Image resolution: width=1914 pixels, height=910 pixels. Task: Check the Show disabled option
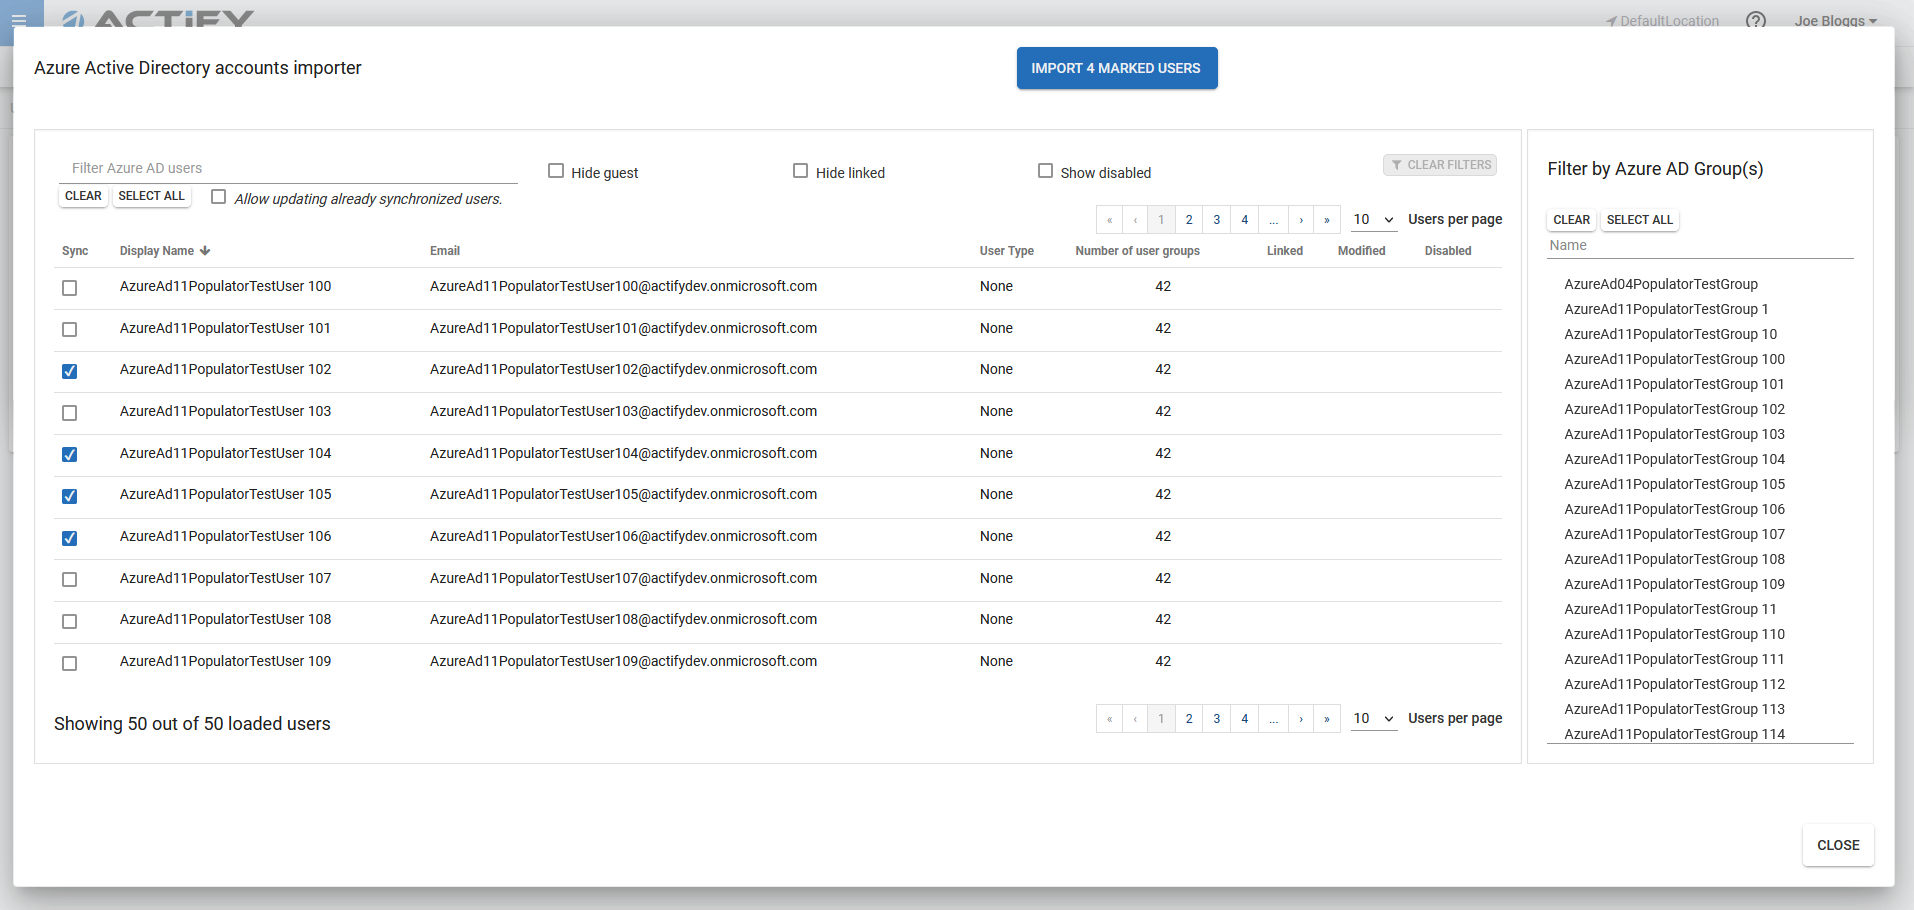pyautogui.click(x=1045, y=171)
